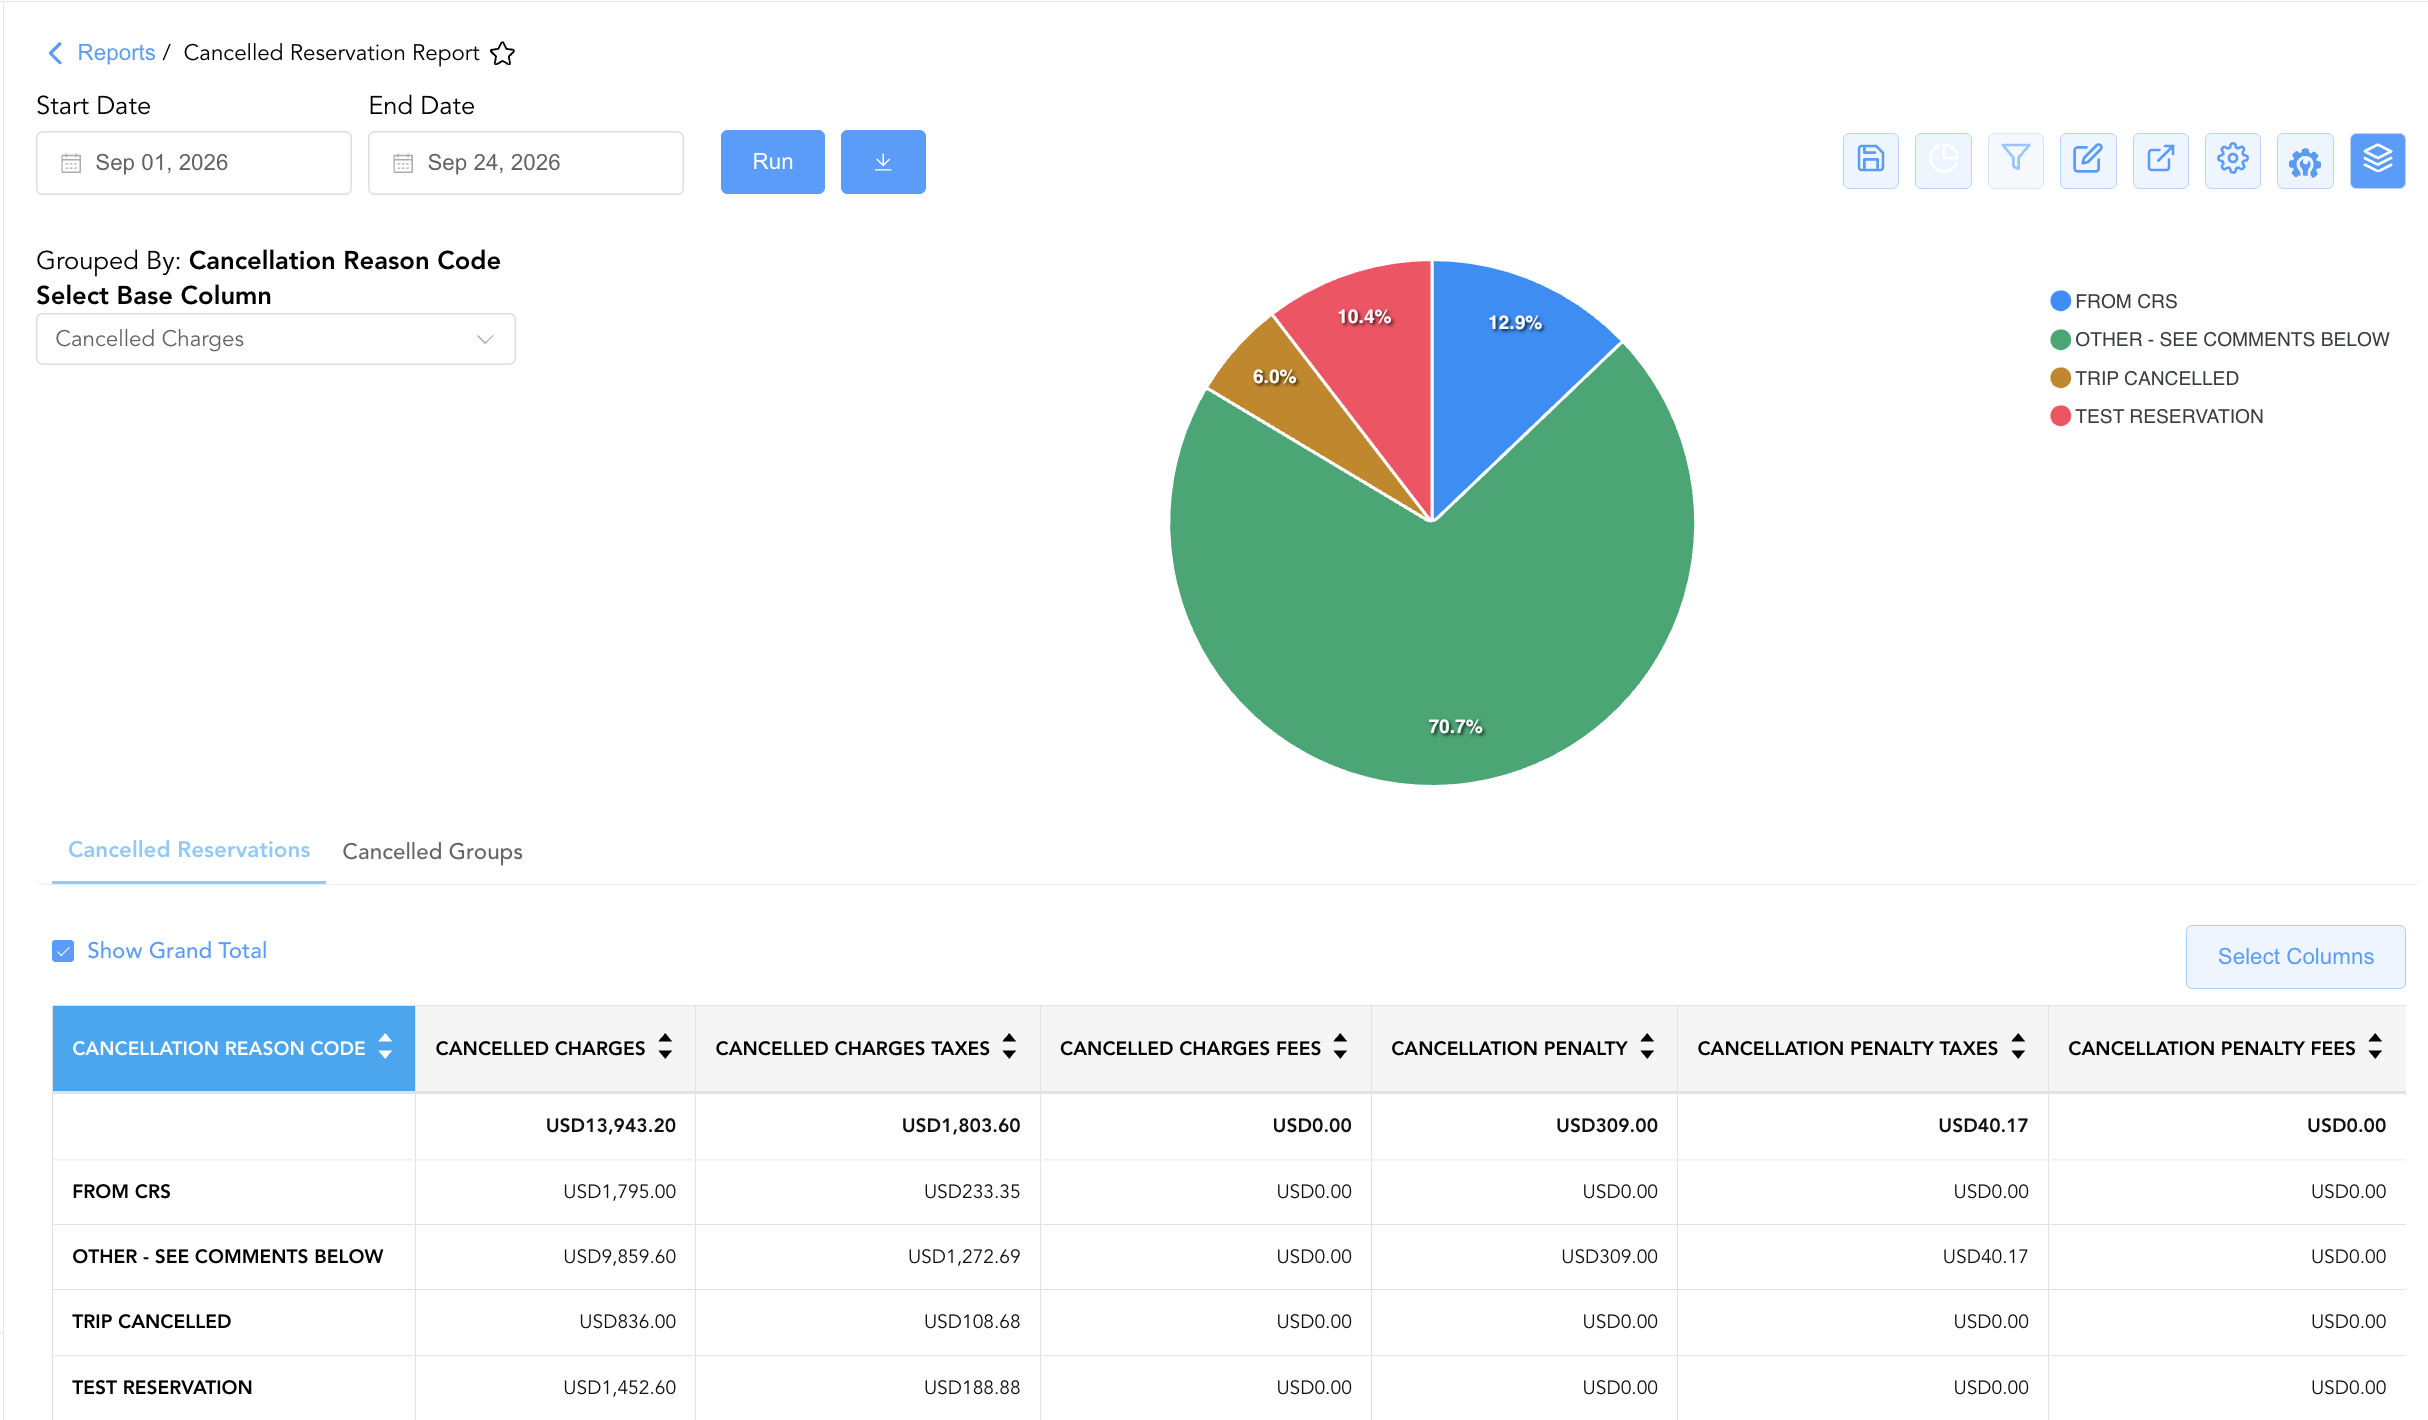
Task: Toggle TRIP CANCELLED legend entry
Action: (x=2144, y=378)
